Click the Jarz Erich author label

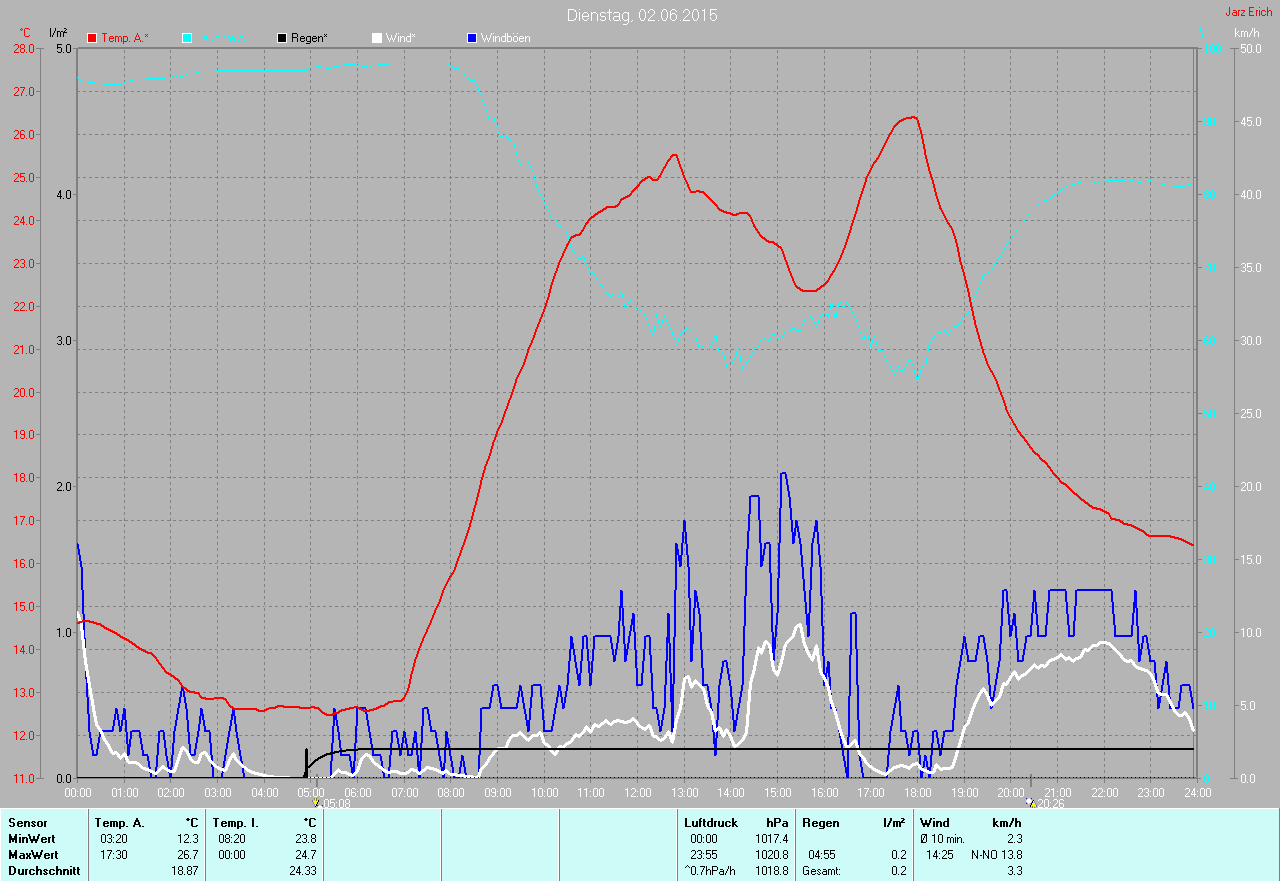(1248, 12)
